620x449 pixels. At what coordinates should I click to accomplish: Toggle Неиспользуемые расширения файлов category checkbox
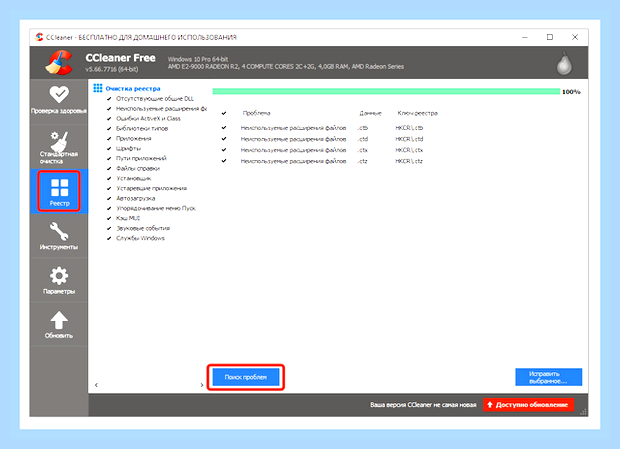pos(109,108)
